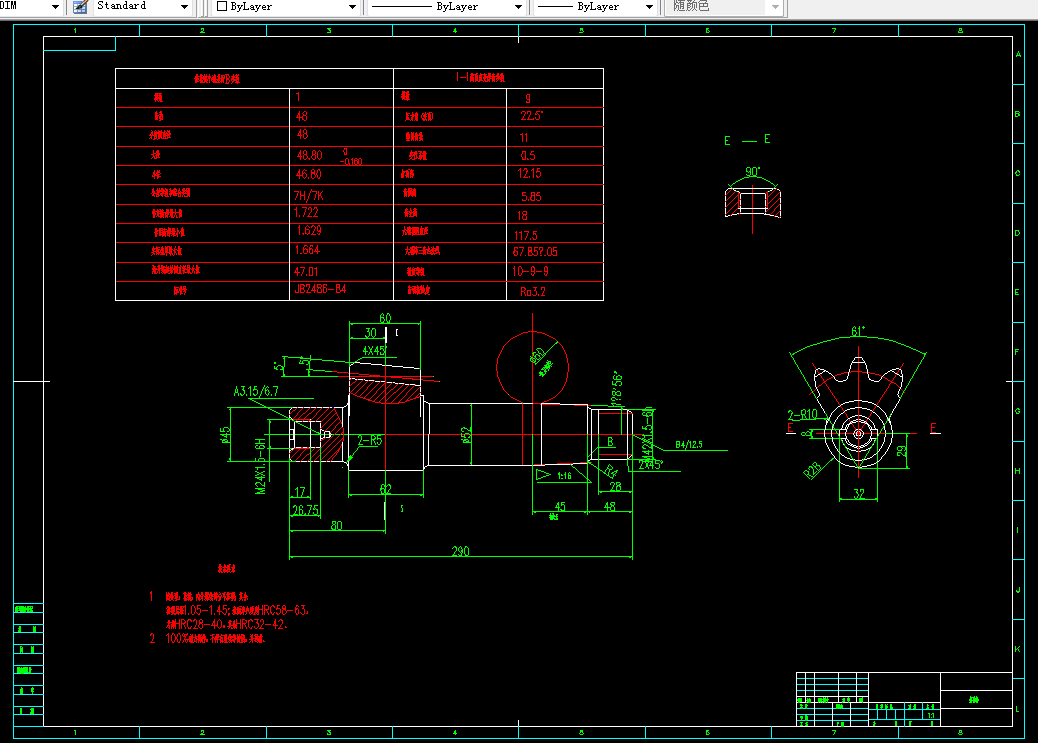This screenshot has height=743, width=1038.
Task: Click table cell value 1.629
Action: coord(309,230)
